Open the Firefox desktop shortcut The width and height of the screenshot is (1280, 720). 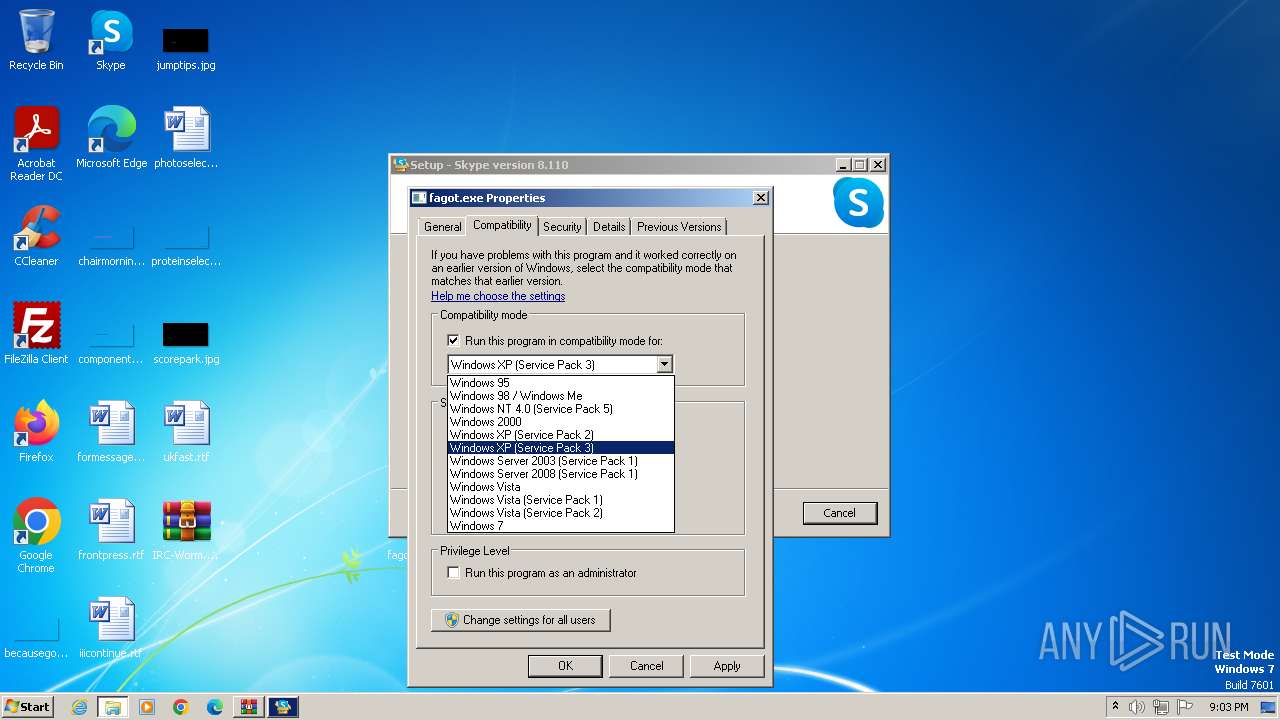click(36, 431)
